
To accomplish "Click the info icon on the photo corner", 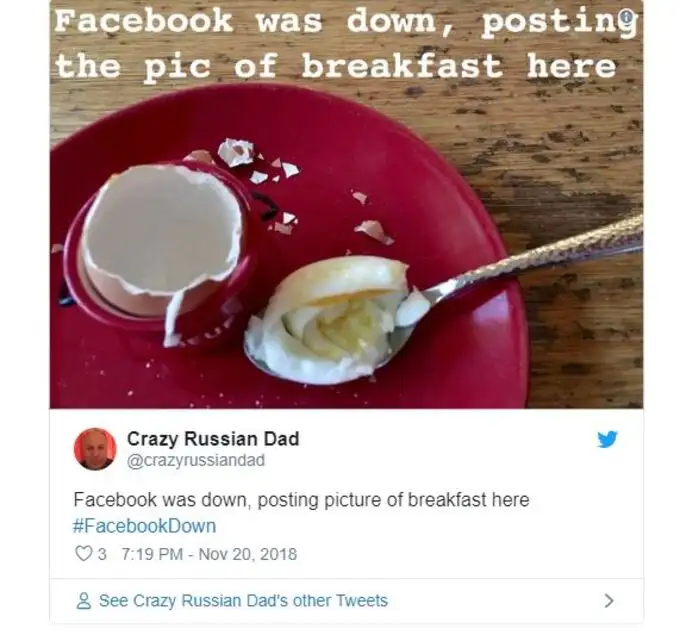I will (x=626, y=18).
